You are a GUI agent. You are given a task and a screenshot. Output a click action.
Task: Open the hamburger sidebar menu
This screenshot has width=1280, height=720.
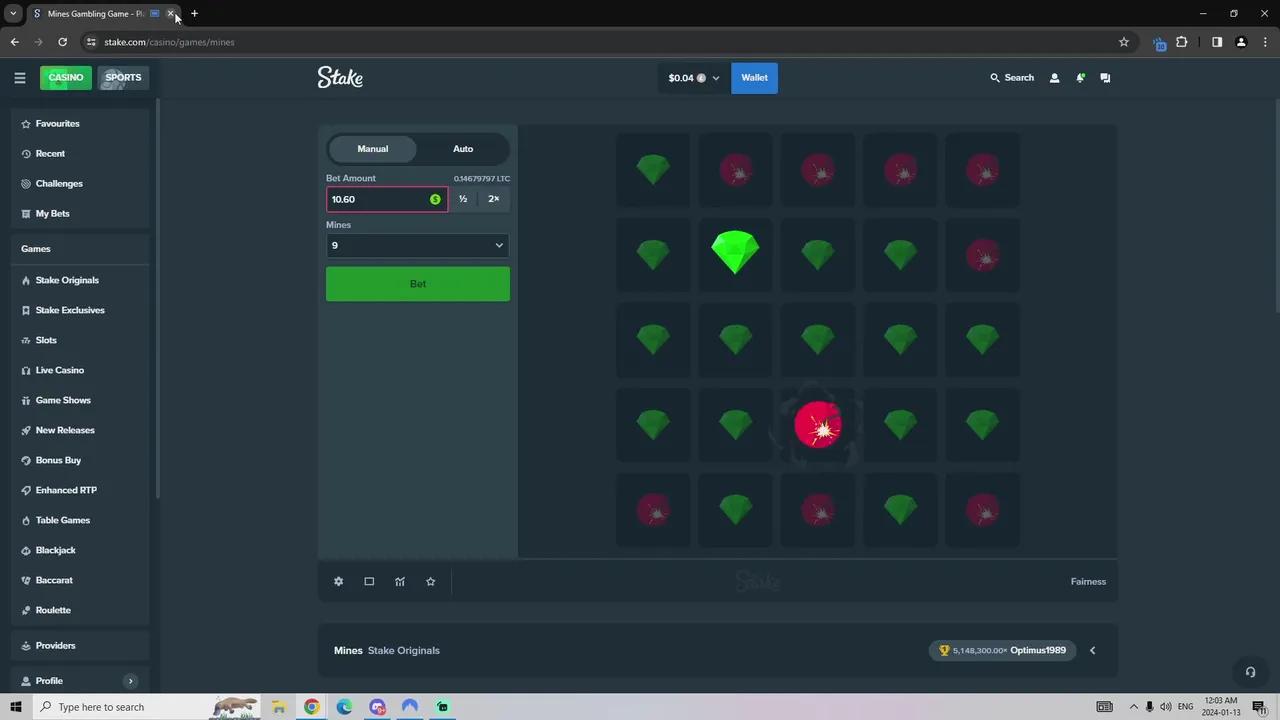tap(20, 78)
